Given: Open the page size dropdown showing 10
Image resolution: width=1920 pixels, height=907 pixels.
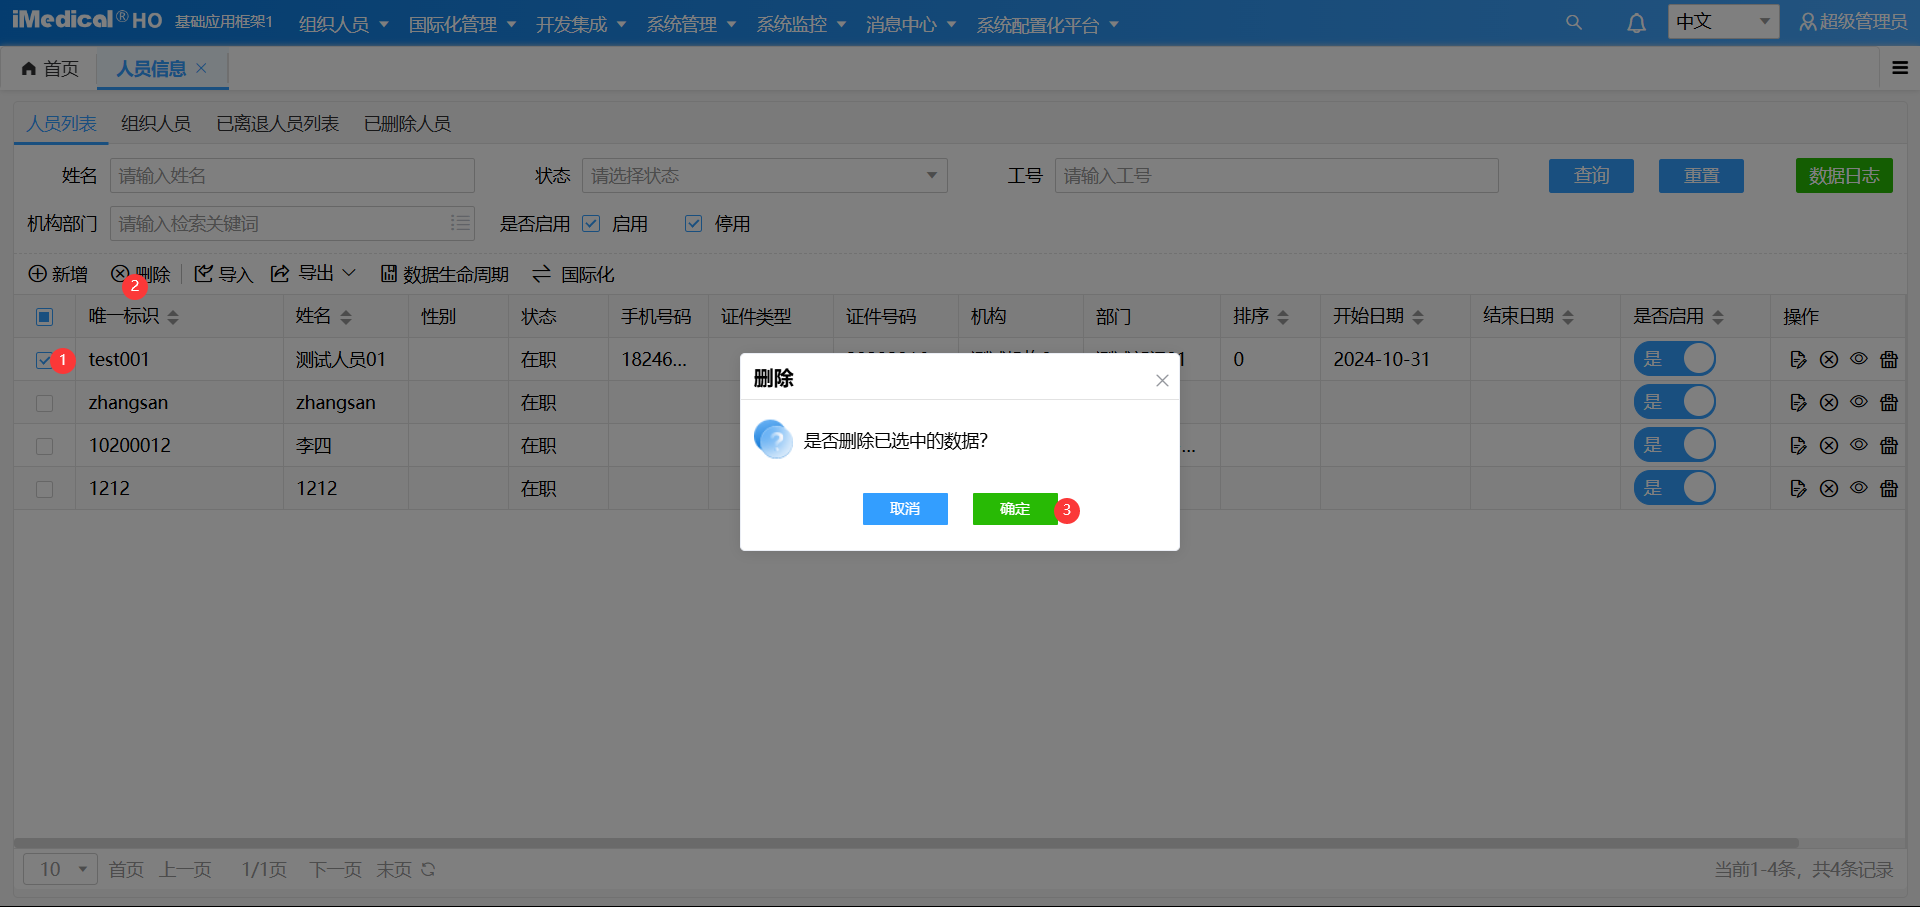Looking at the screenshot, I should click(x=60, y=869).
